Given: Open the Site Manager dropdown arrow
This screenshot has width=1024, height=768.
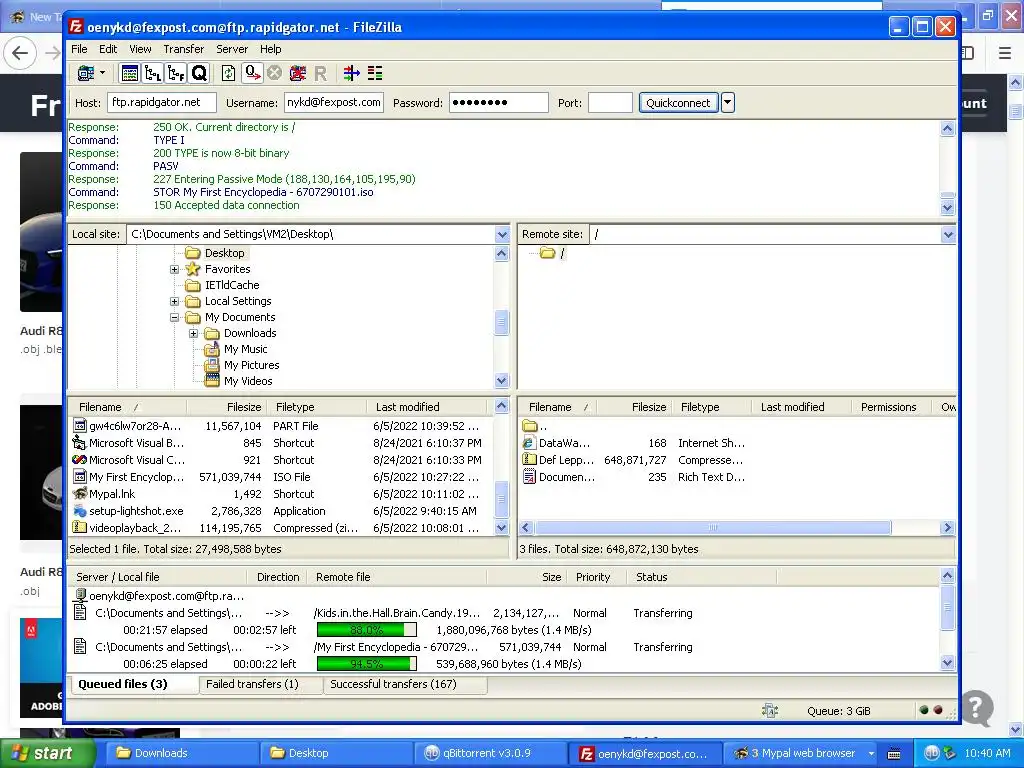Looking at the screenshot, I should pyautogui.click(x=103, y=73).
